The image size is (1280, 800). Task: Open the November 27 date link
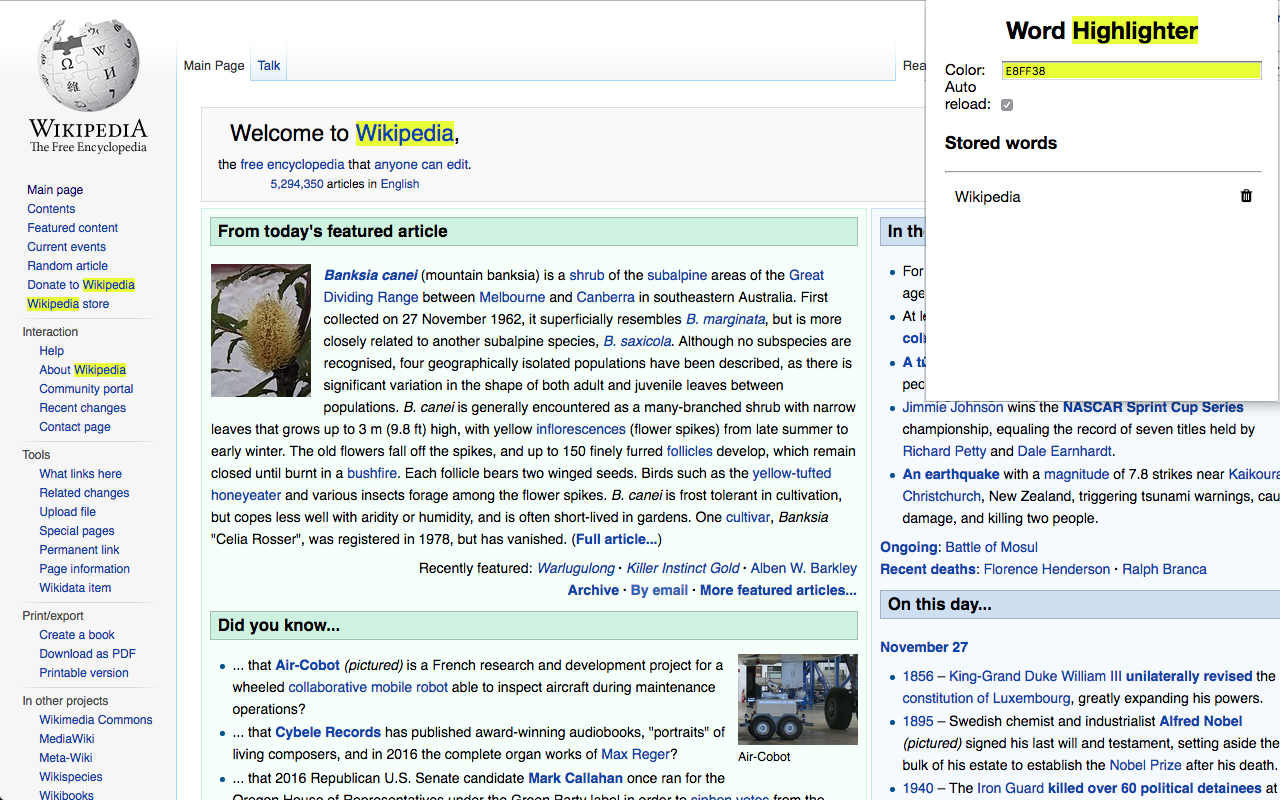click(924, 647)
